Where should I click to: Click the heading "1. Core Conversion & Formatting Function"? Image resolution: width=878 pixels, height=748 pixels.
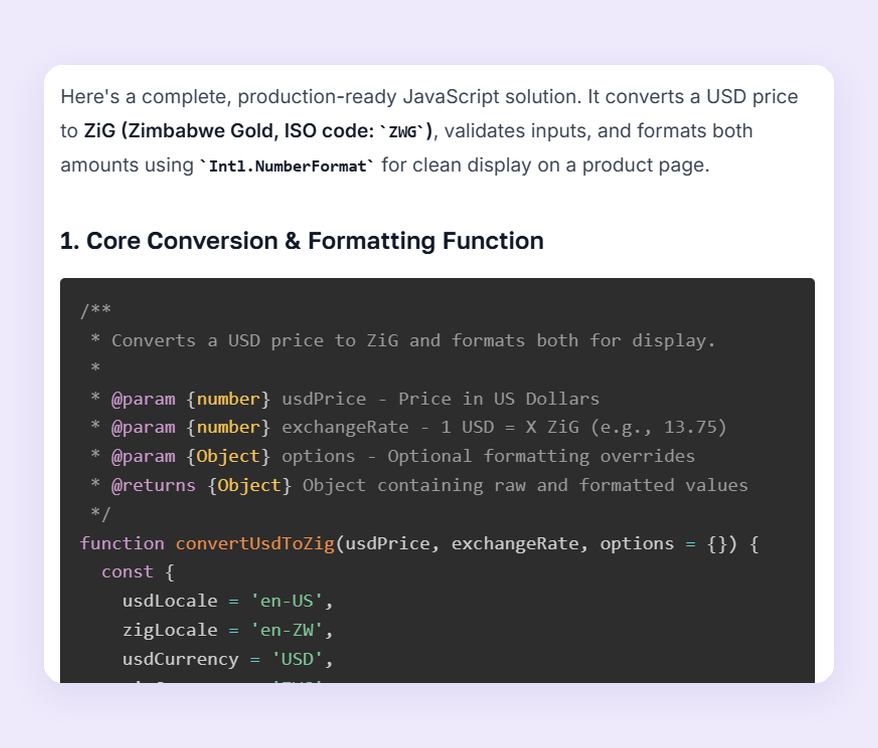pos(302,241)
